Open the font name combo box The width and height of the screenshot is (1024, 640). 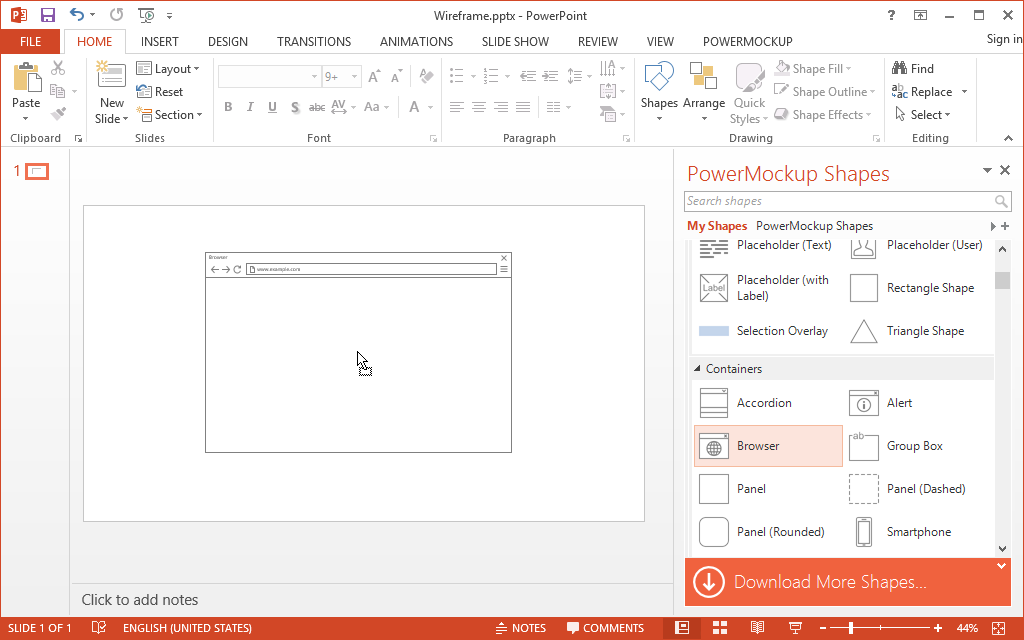(x=270, y=77)
